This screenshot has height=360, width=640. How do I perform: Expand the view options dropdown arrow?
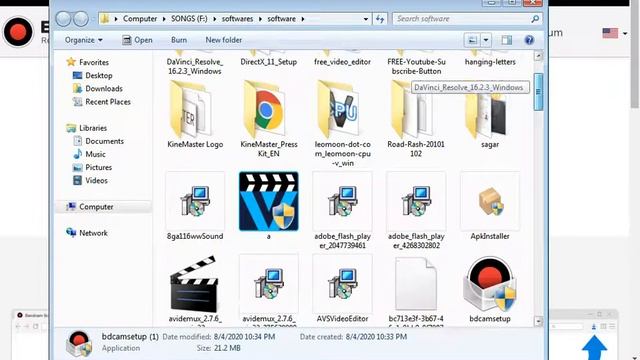(486, 40)
